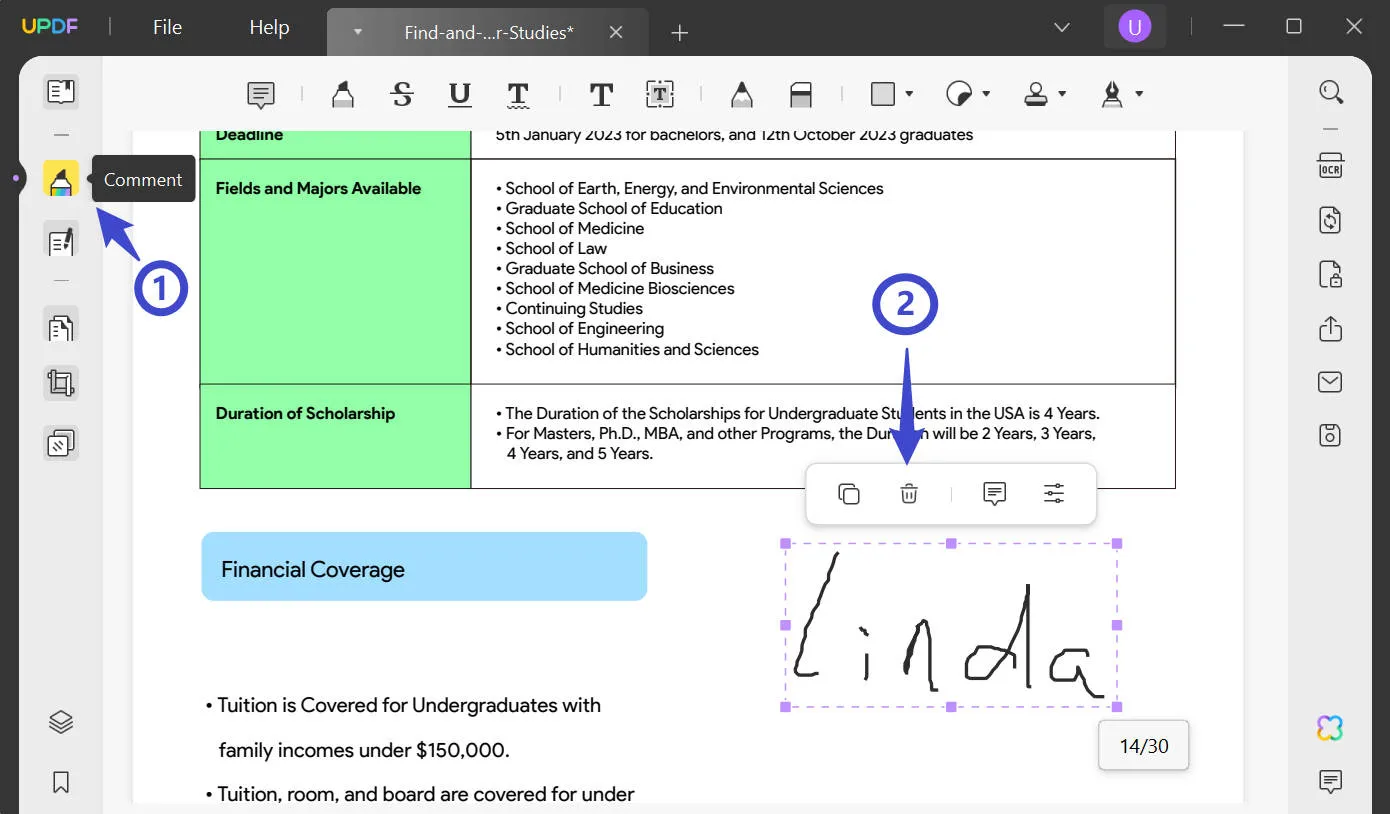This screenshot has width=1390, height=814.
Task: Copy the selected signature annotation
Action: 848,493
